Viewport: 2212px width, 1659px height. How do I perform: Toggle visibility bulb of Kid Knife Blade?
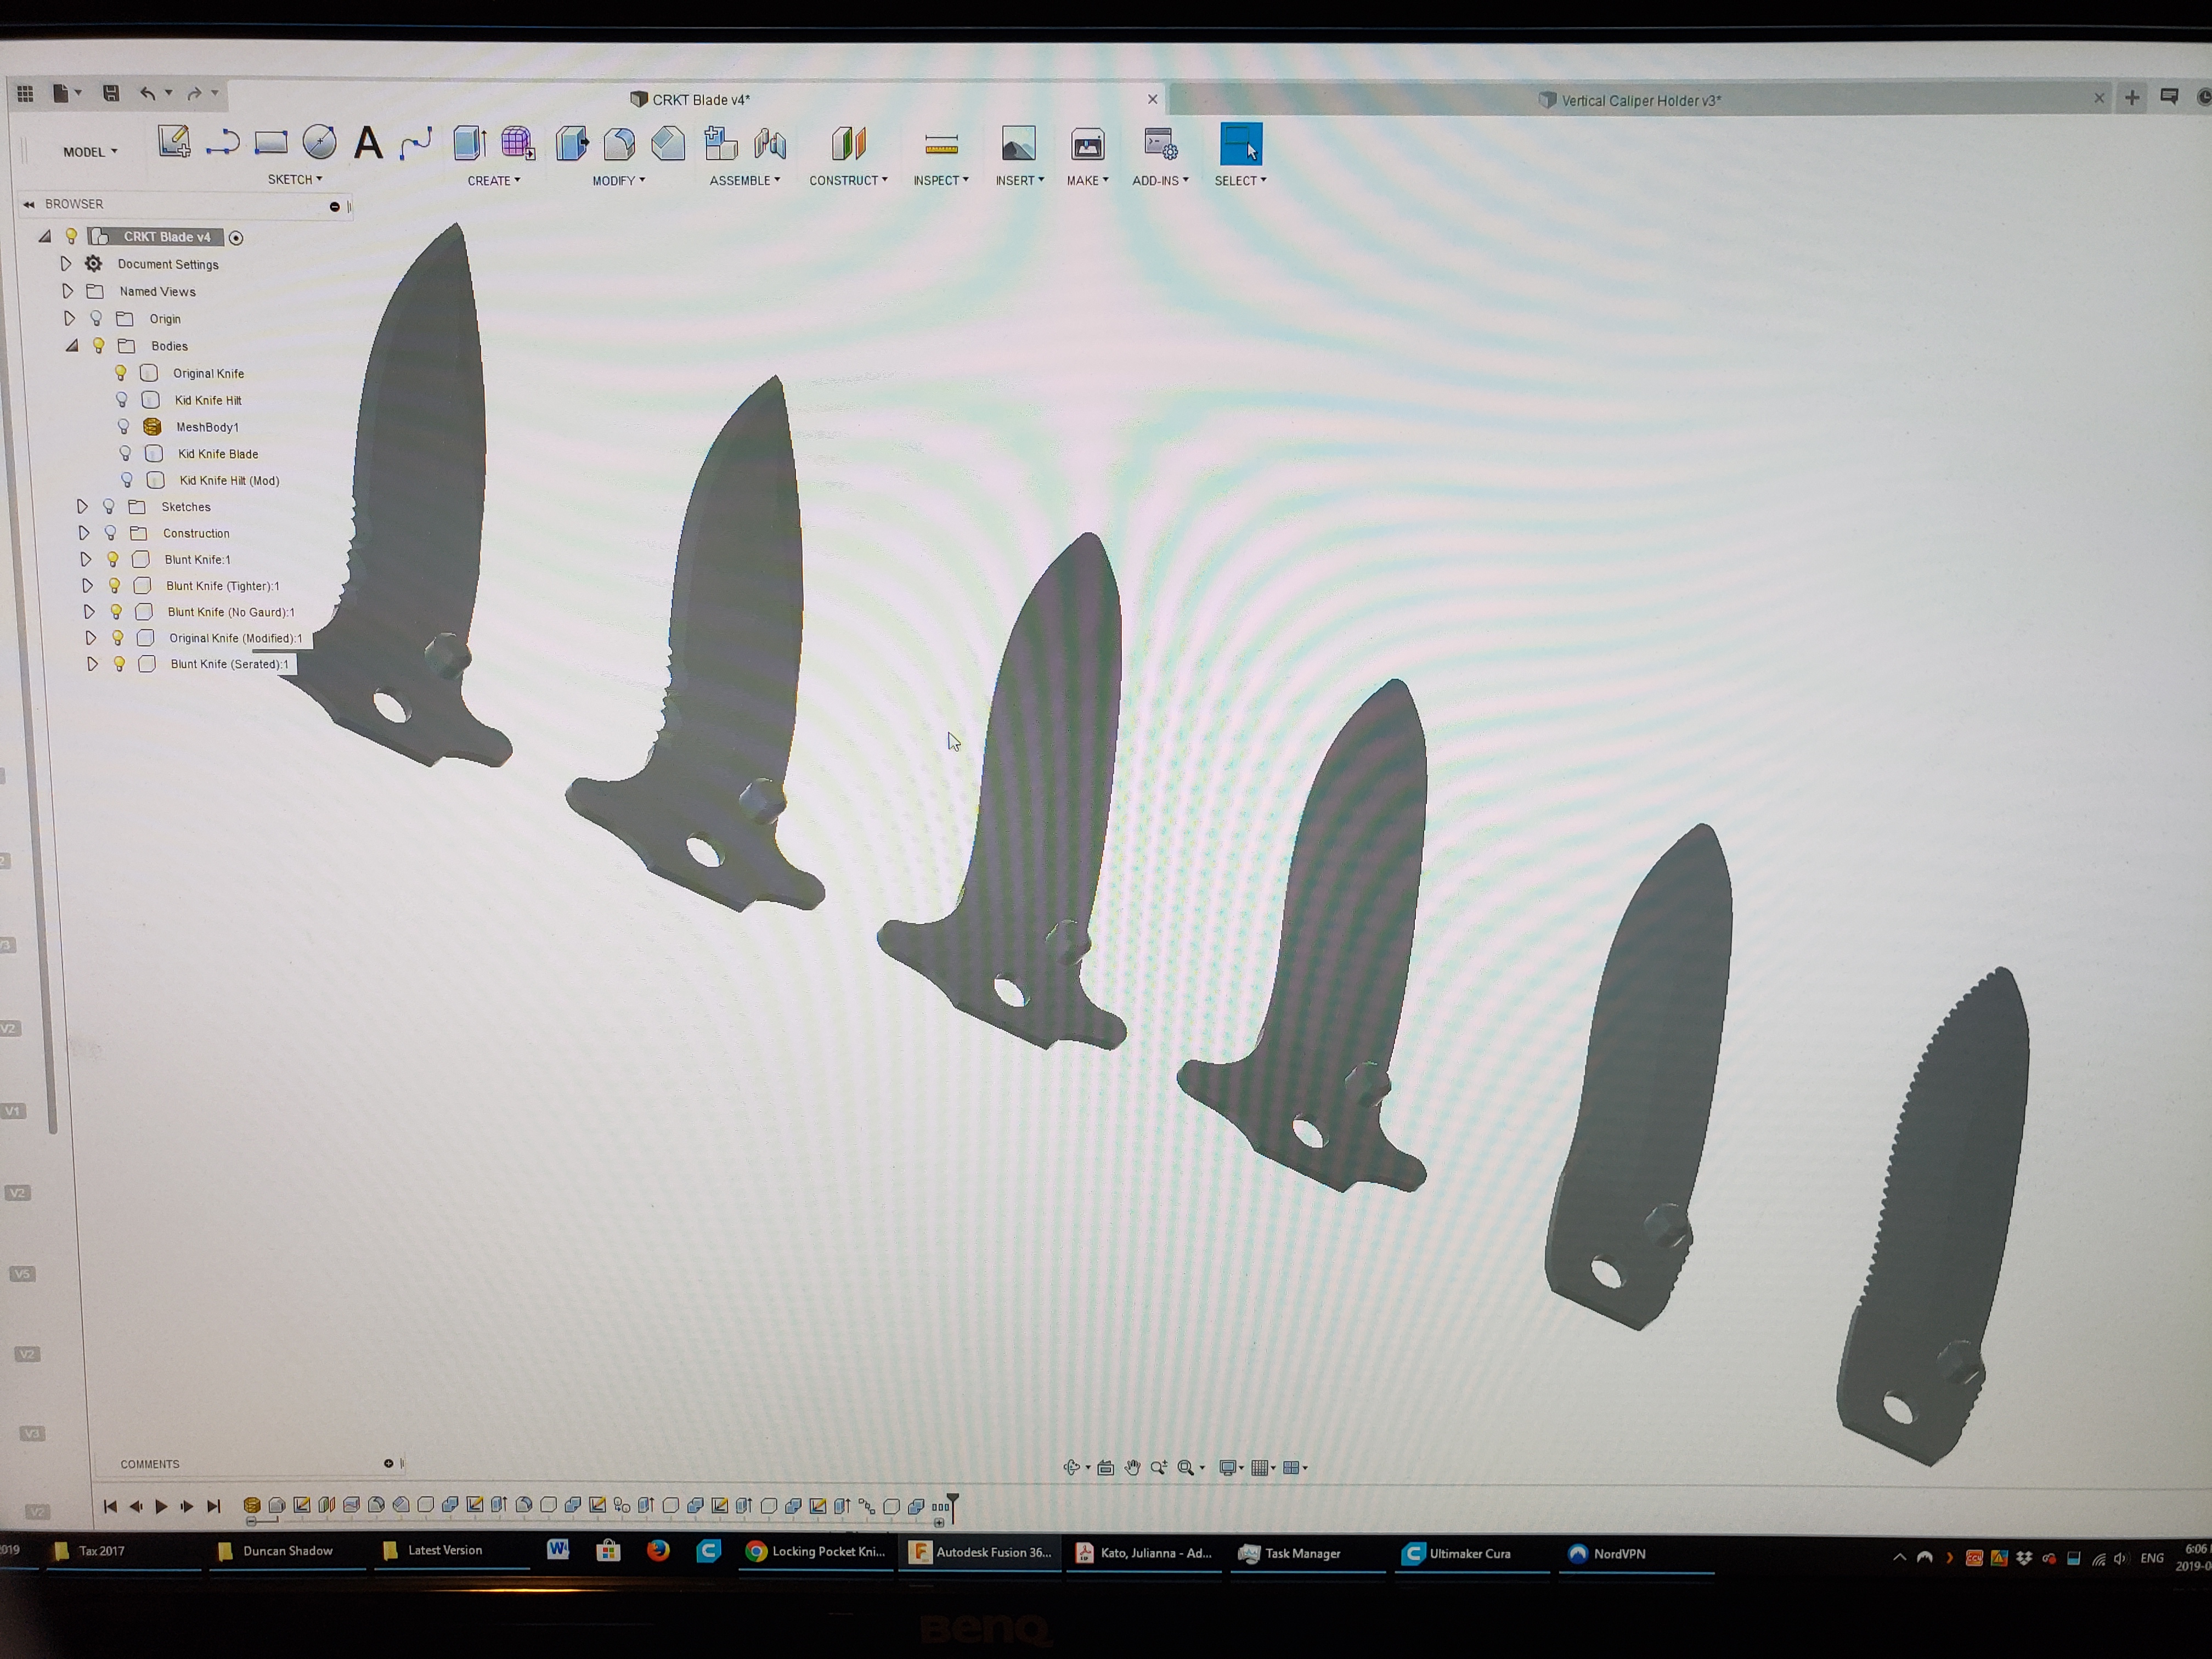point(125,454)
